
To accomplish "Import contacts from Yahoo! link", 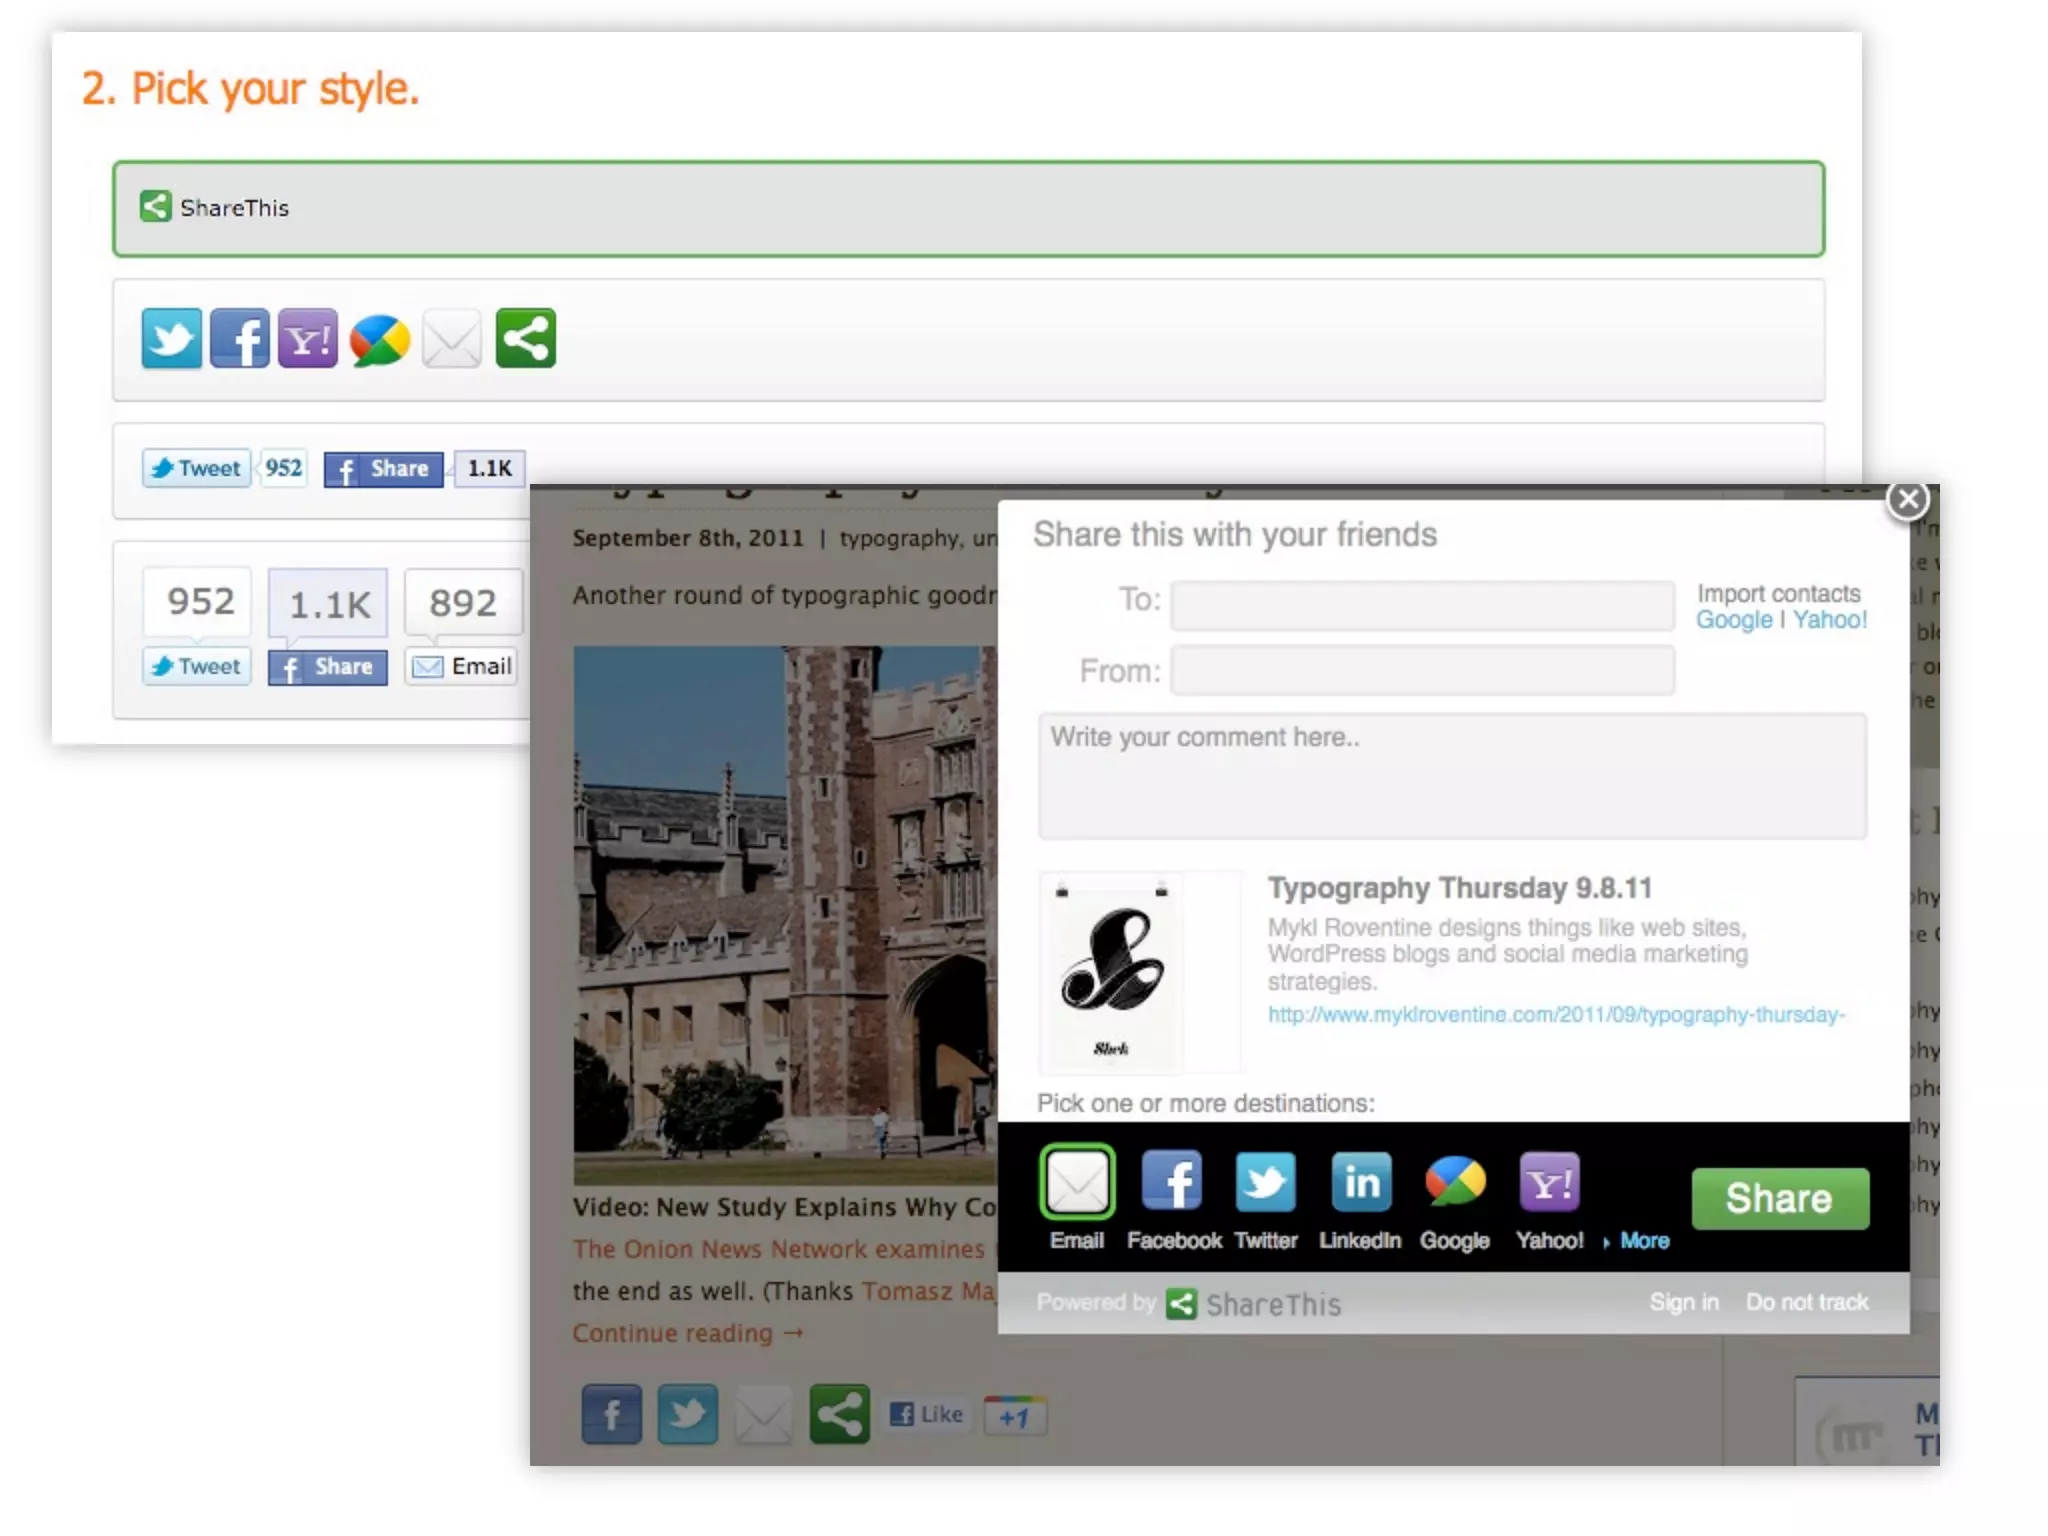I will 1829,620.
